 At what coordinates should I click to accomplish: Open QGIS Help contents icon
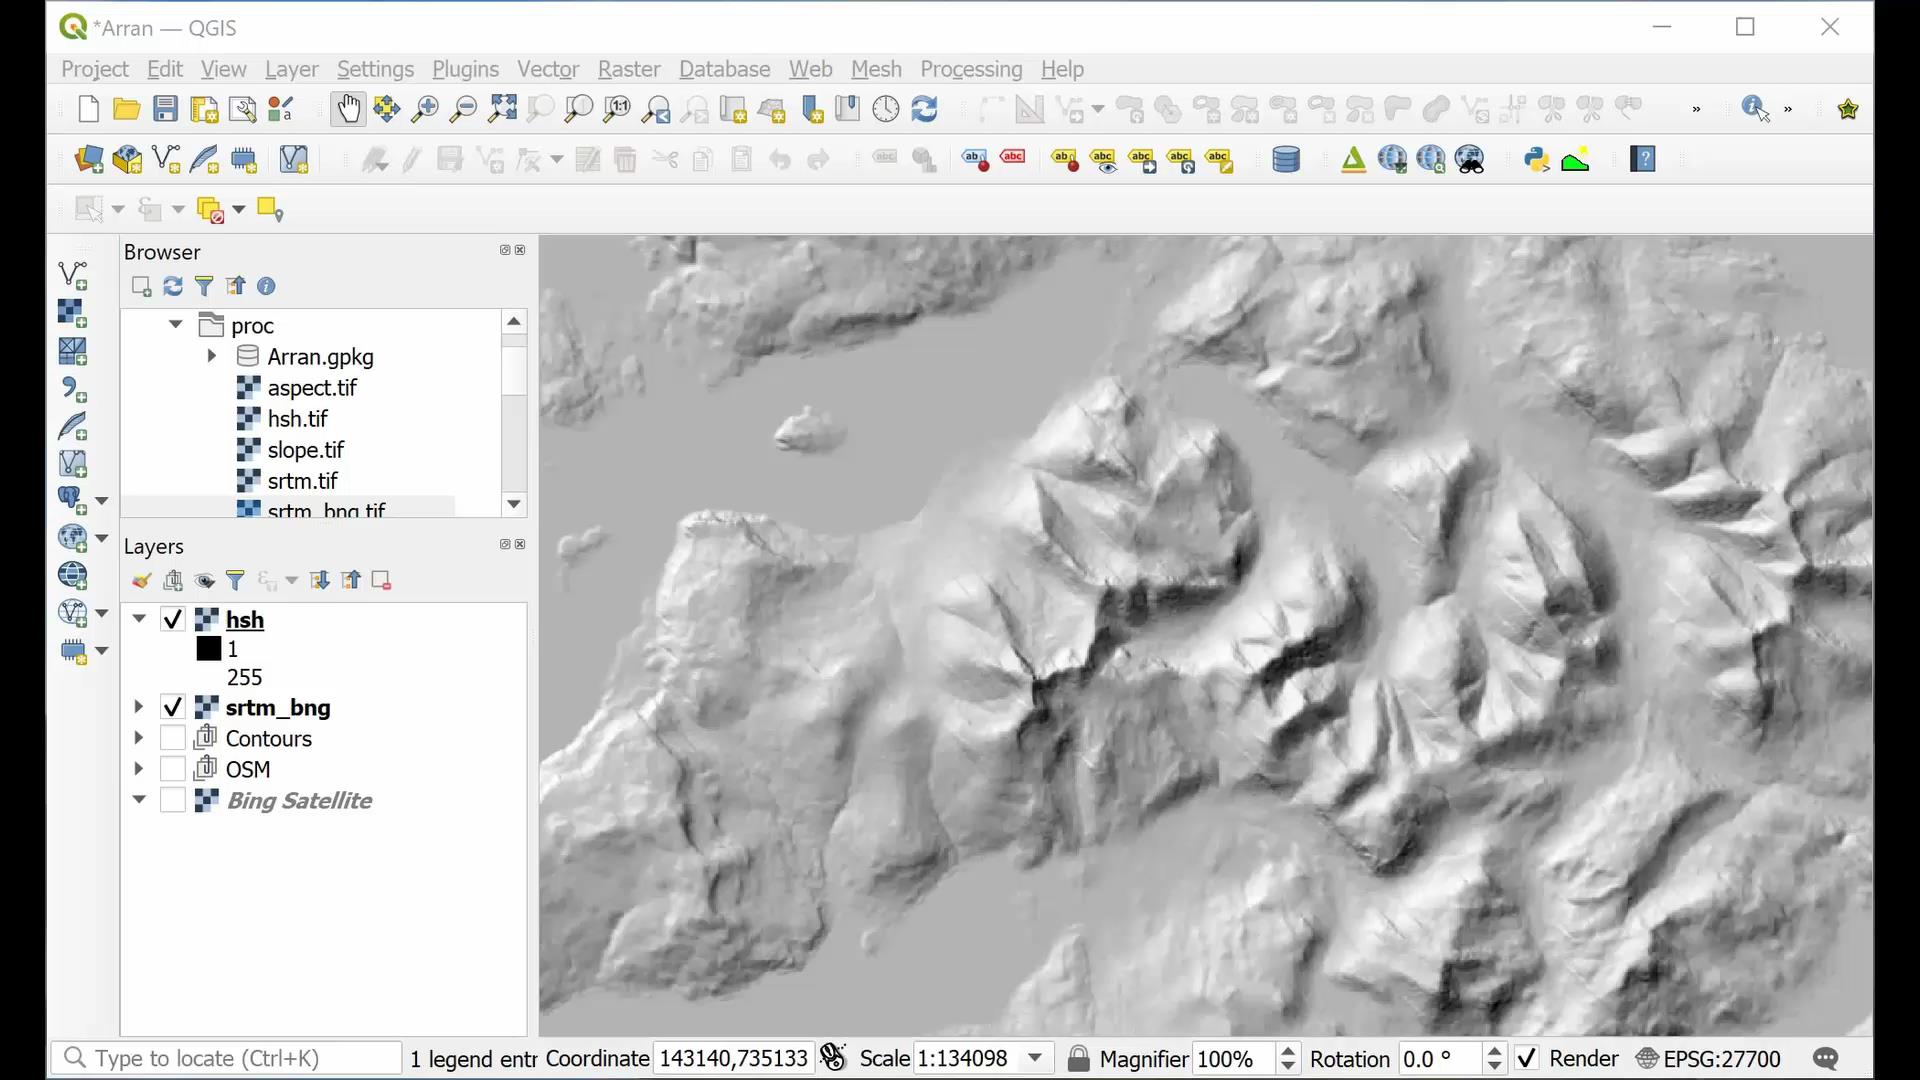tap(1643, 159)
